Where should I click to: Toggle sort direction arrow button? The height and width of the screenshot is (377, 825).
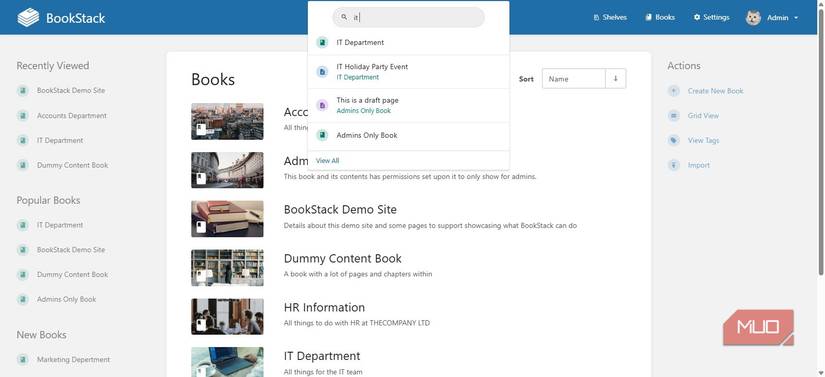click(x=616, y=79)
